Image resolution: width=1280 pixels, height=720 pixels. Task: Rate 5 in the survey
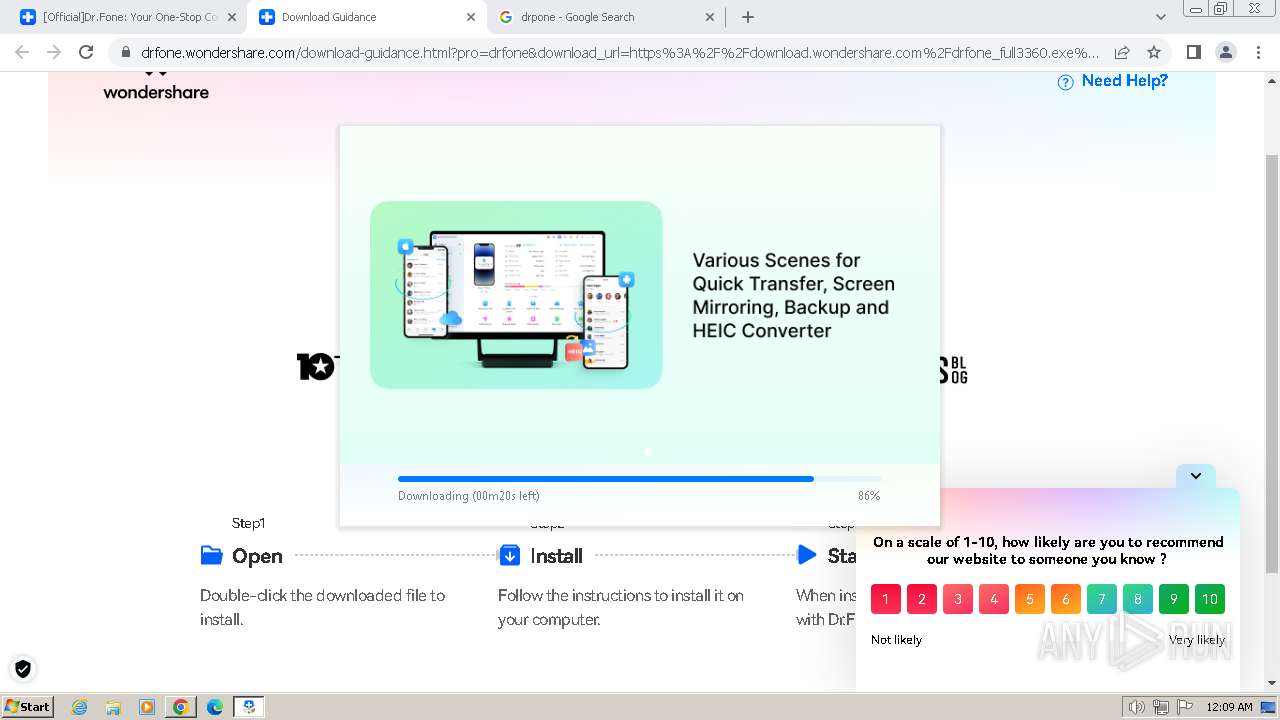coord(1030,599)
